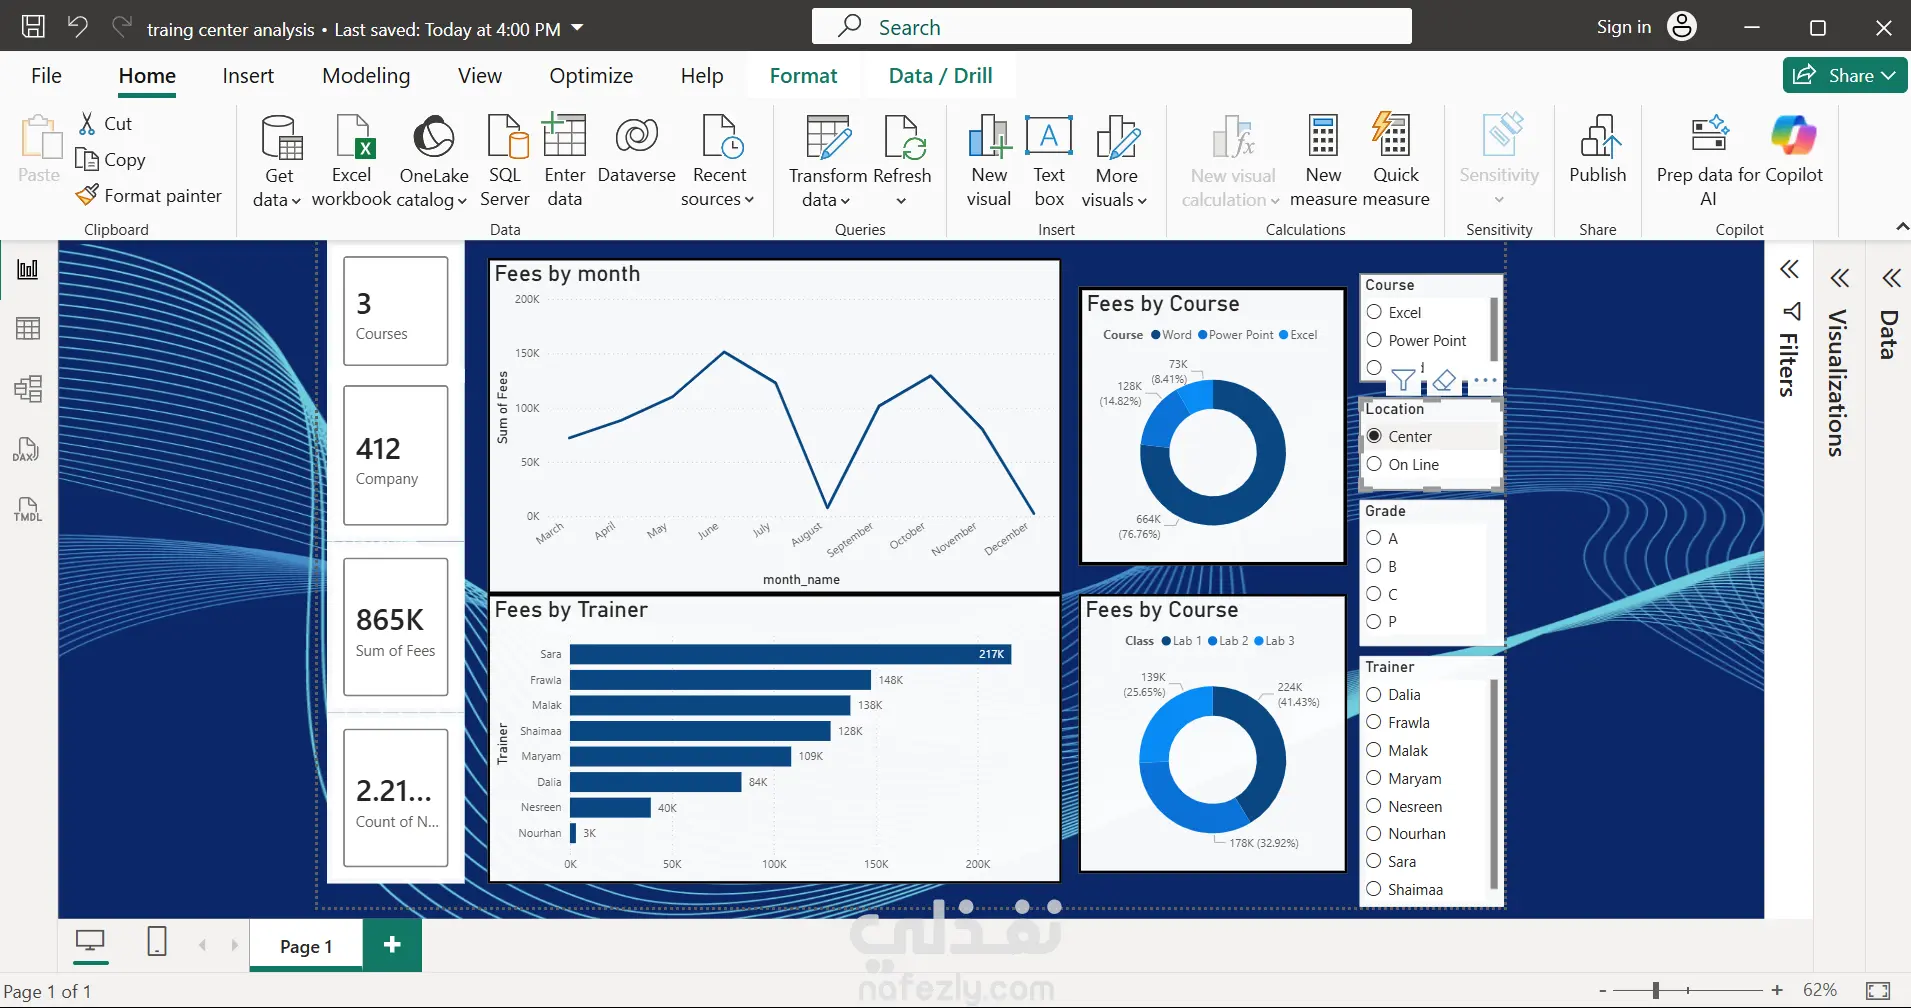
Task: Open Dataverse connector
Action: (636, 150)
